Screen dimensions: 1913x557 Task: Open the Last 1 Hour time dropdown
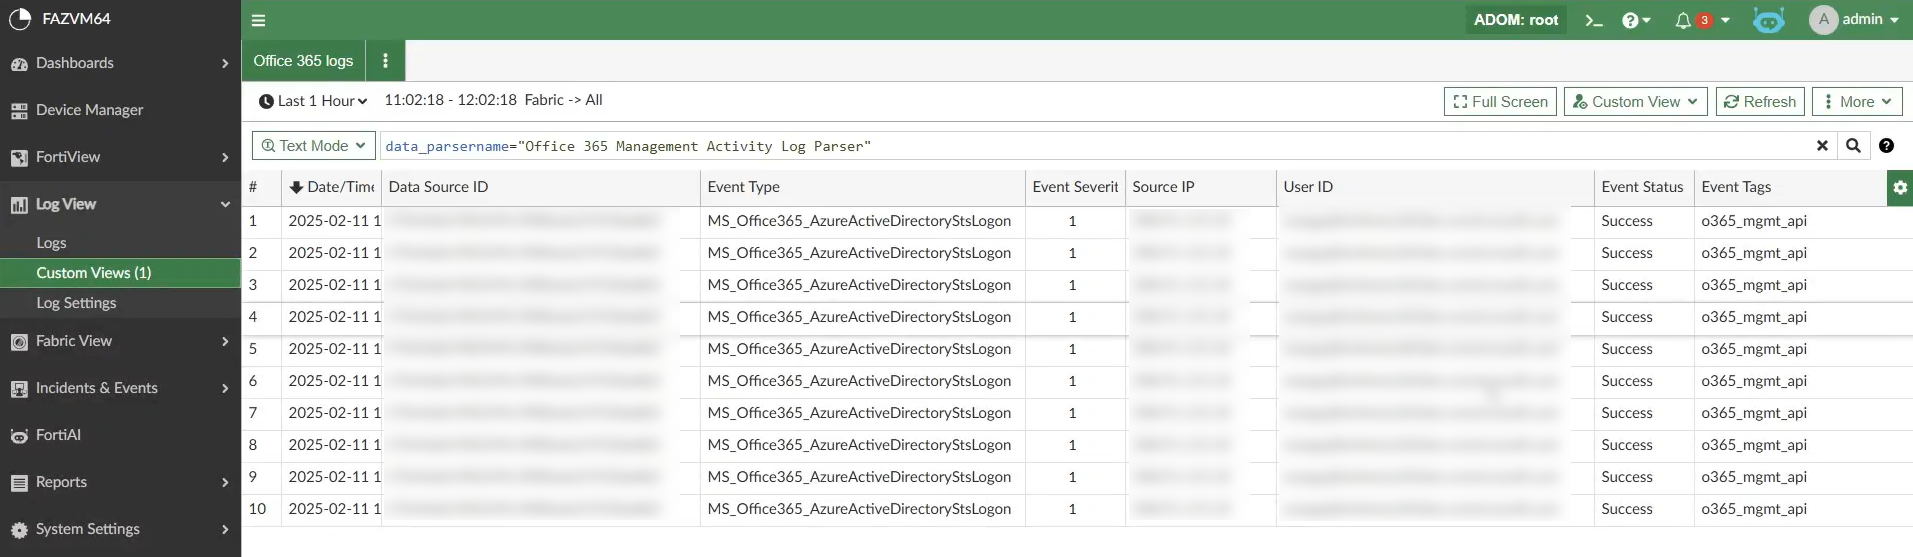(313, 101)
